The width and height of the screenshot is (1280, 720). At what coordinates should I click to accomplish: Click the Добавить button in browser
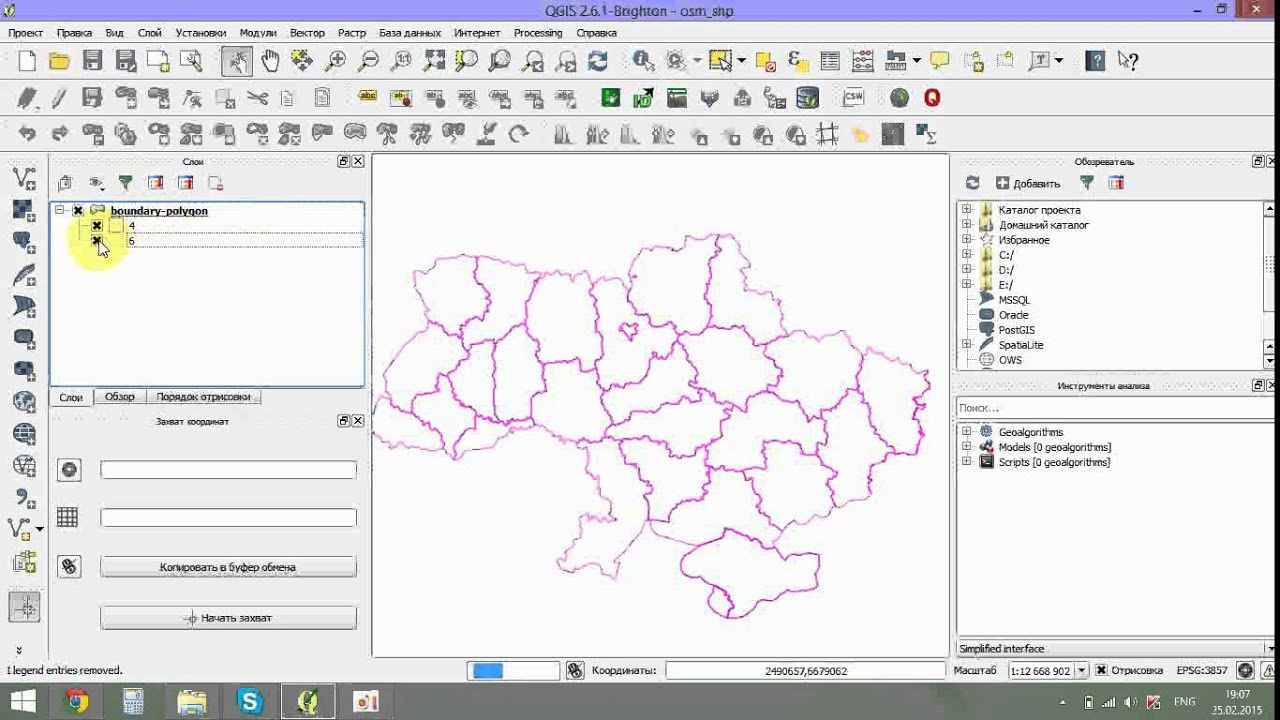[x=1028, y=183]
